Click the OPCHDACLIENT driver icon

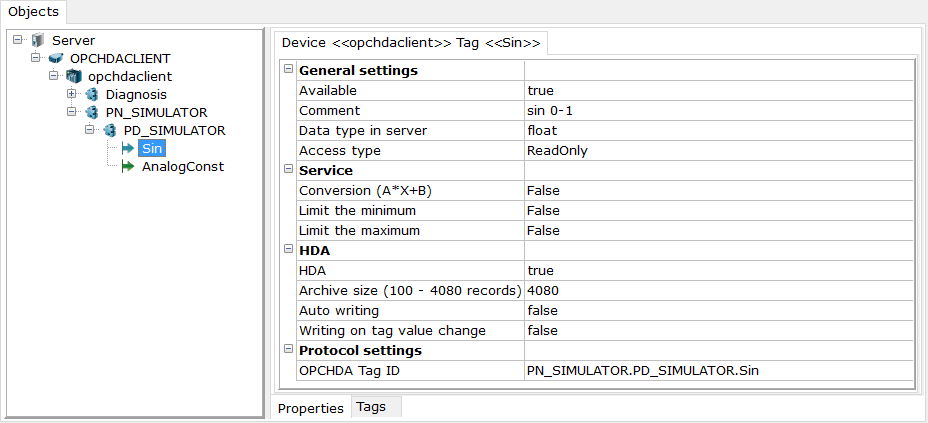(x=55, y=59)
